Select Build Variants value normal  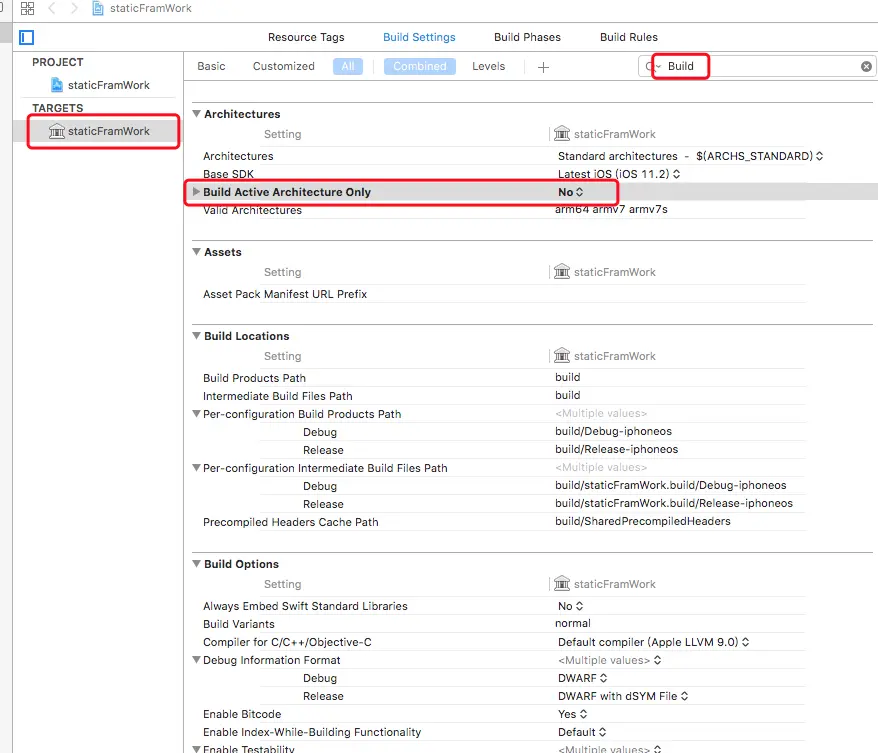coord(572,623)
